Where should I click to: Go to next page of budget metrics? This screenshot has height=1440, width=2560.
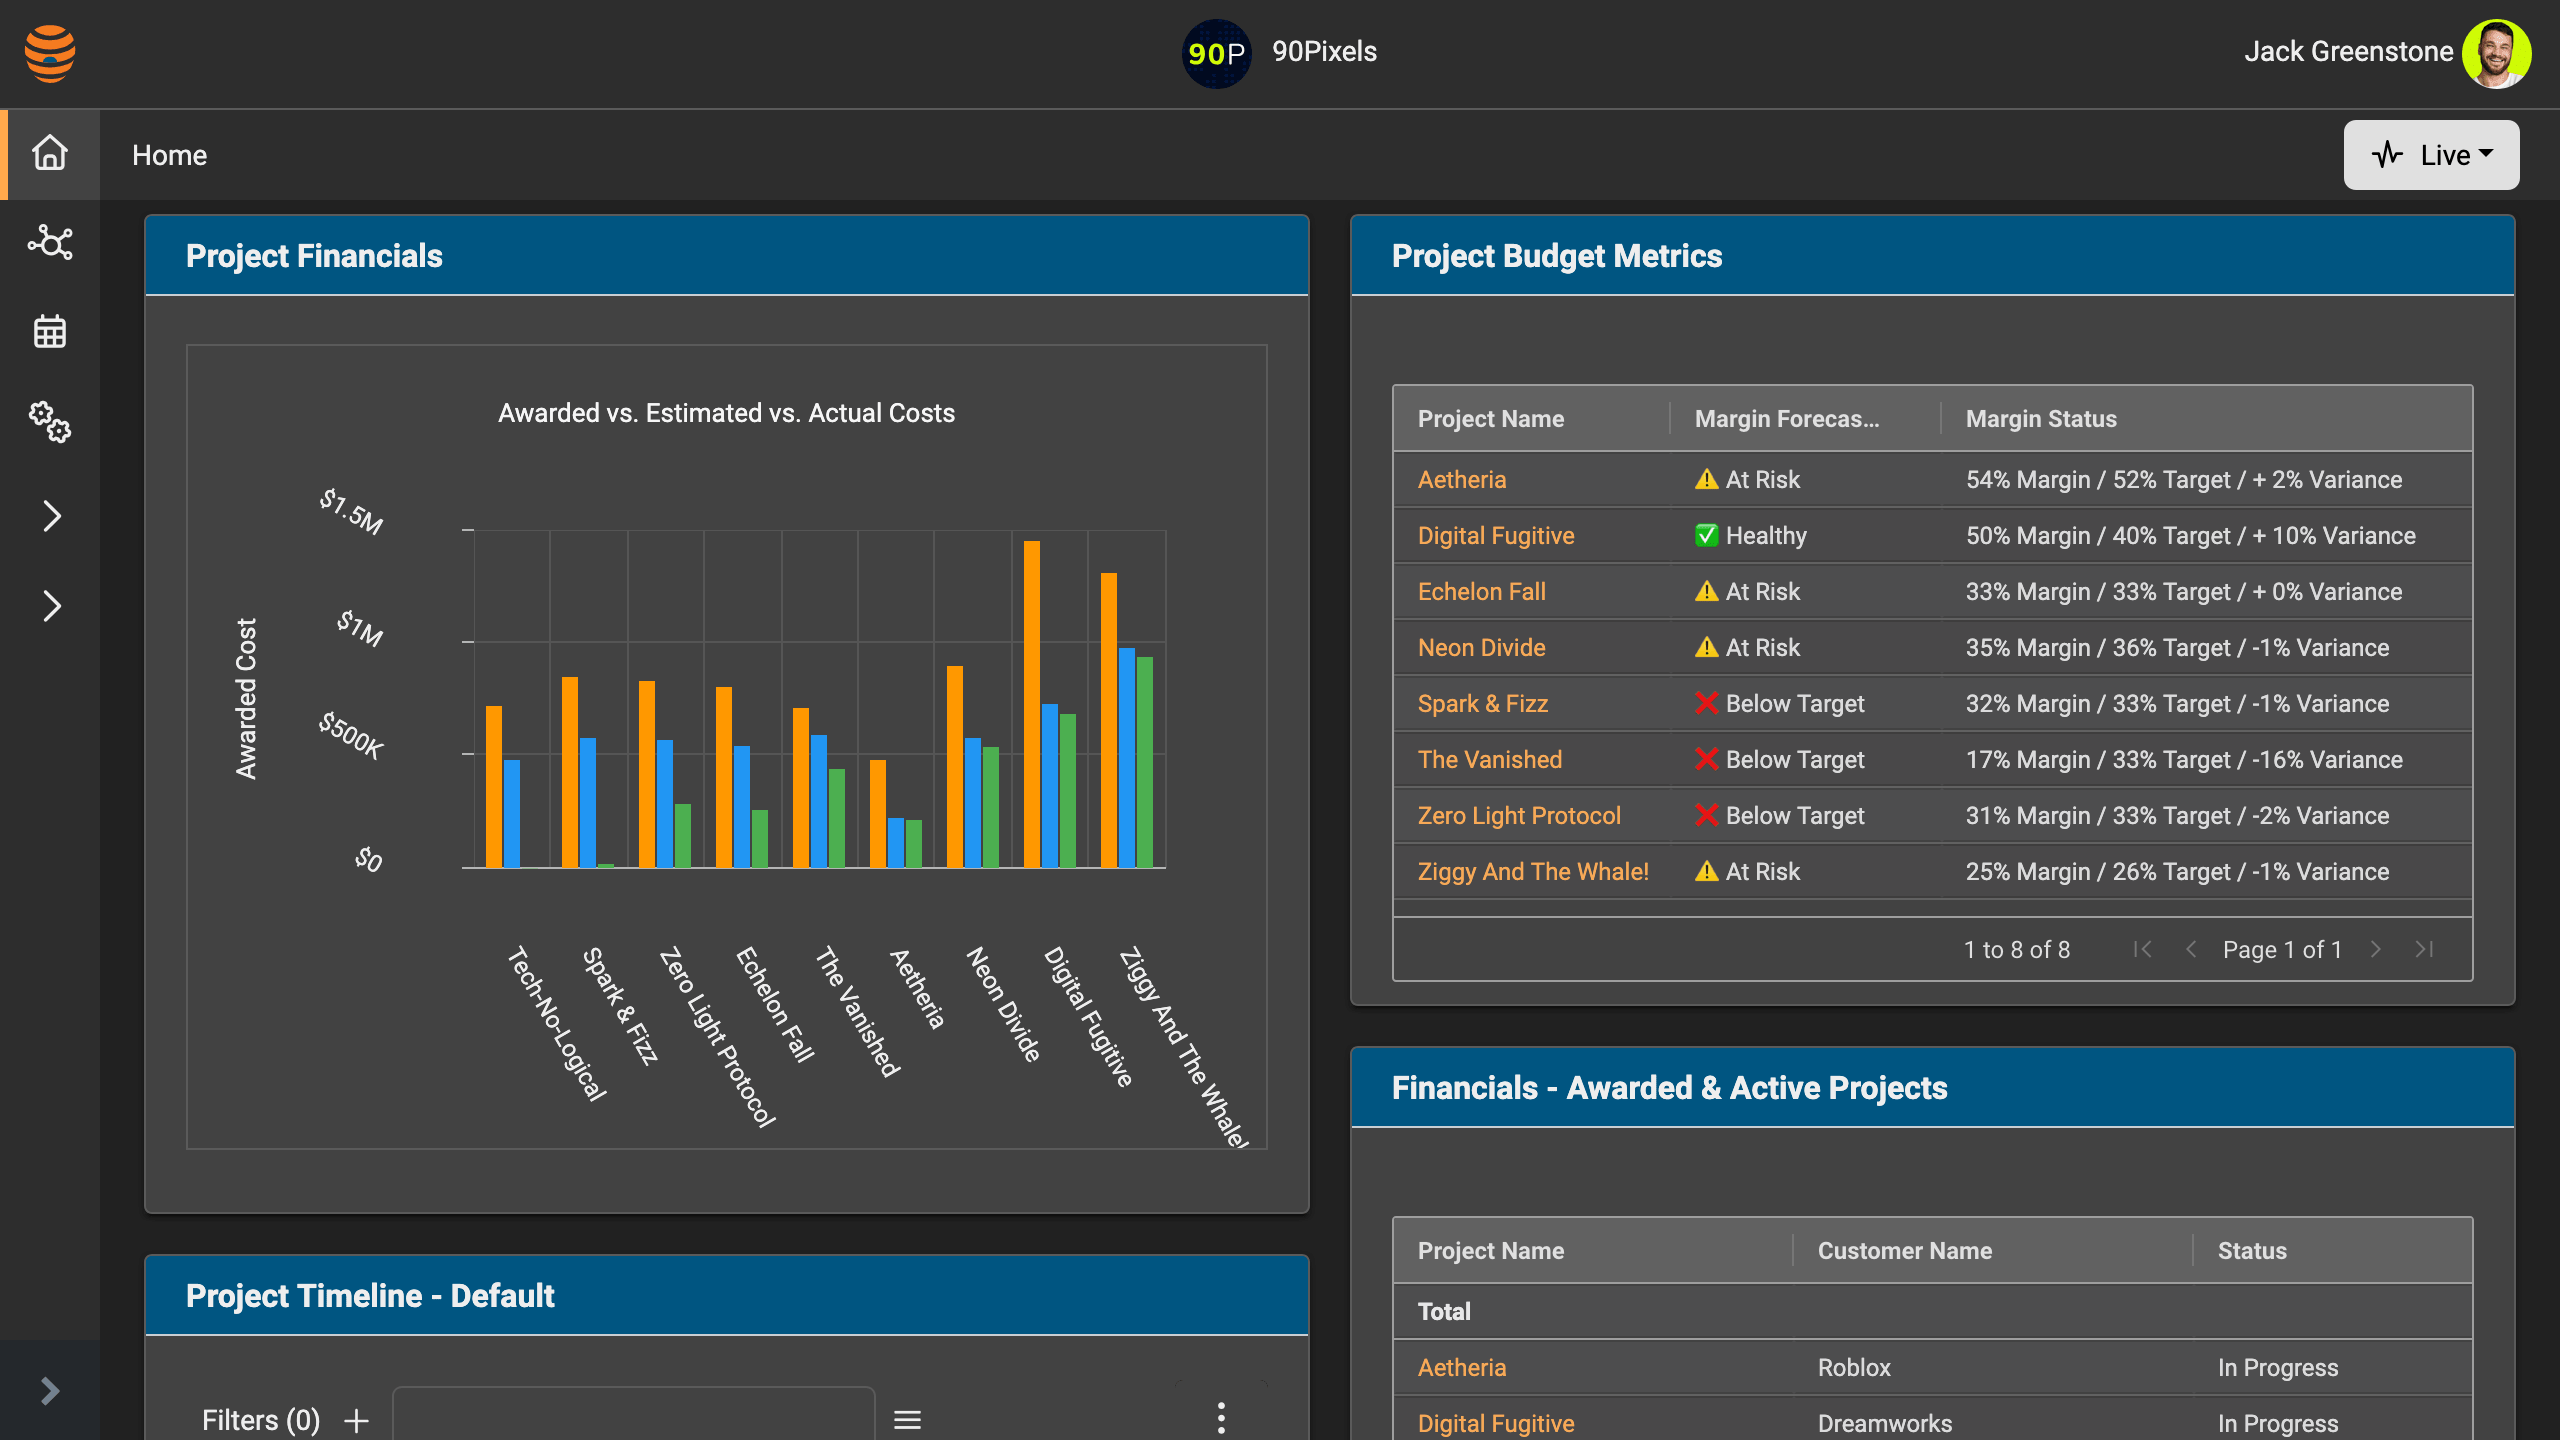click(x=2376, y=949)
